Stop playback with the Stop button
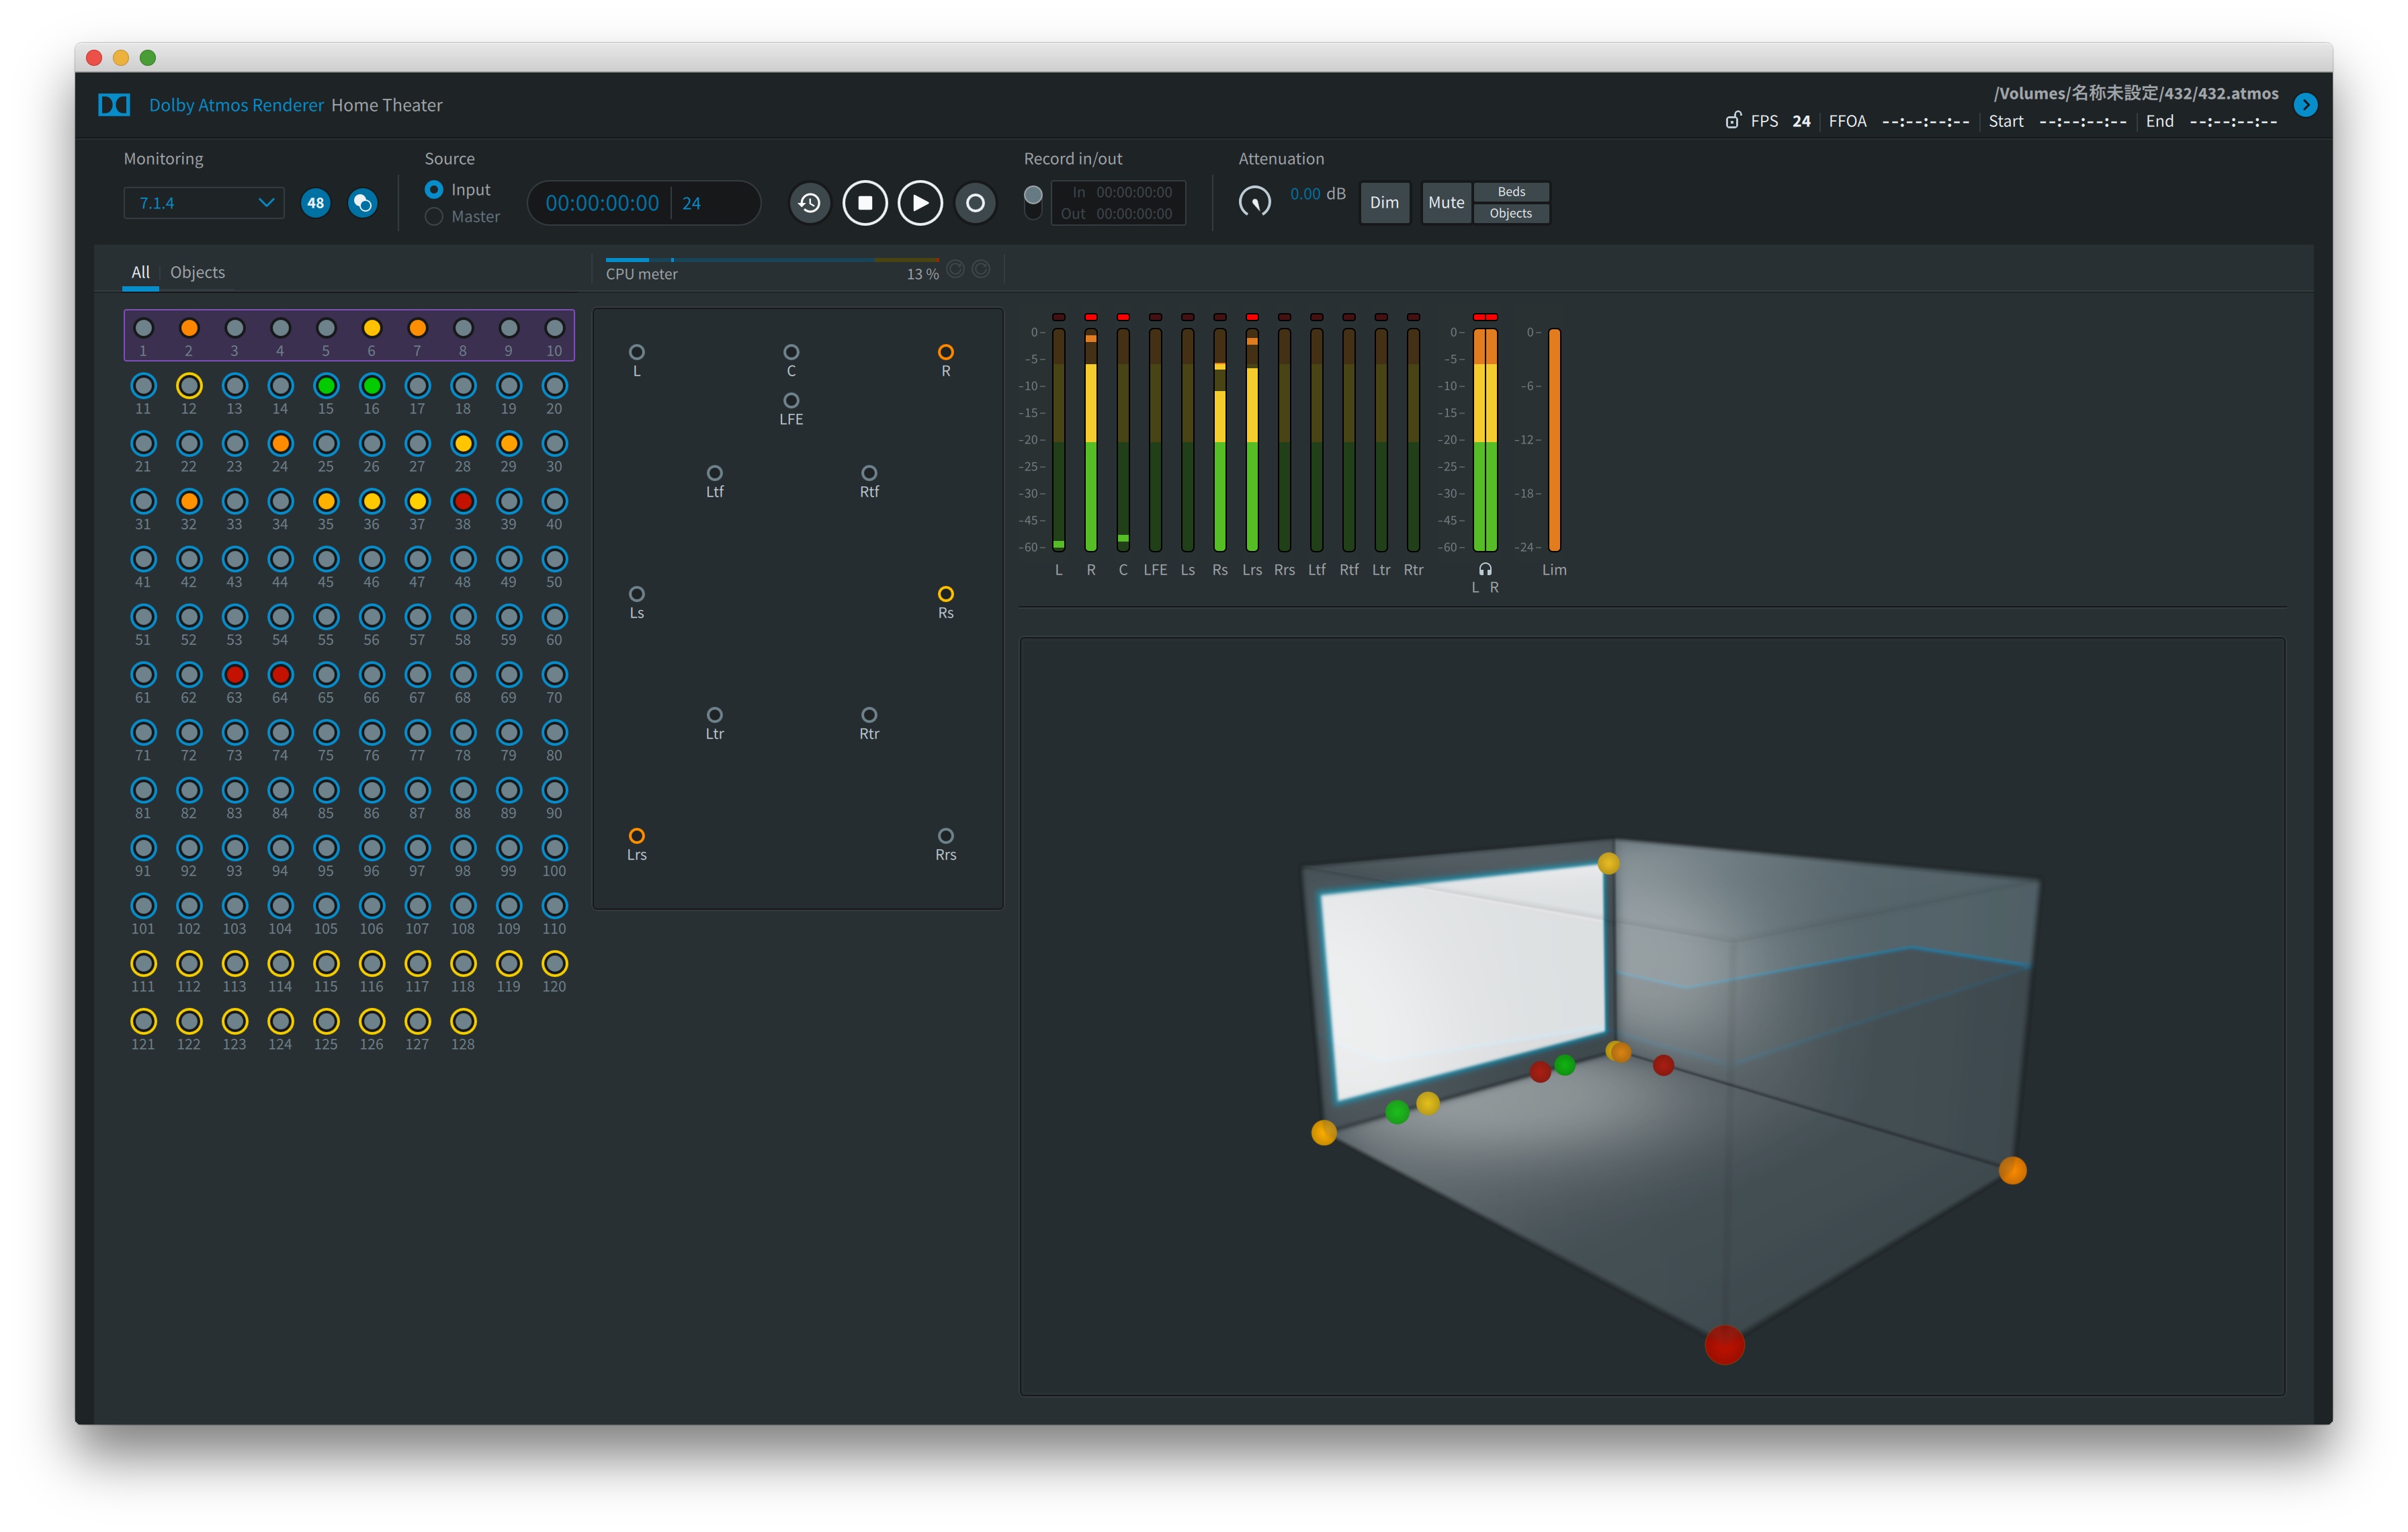The image size is (2408, 1532). [865, 203]
